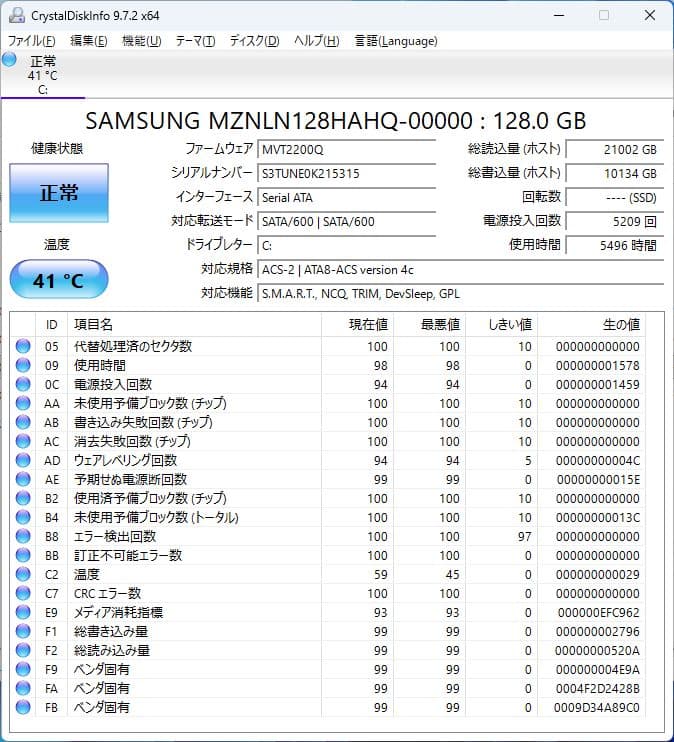Click total host reads value 21002 GB
Screen dimensions: 674x742
tap(615, 150)
